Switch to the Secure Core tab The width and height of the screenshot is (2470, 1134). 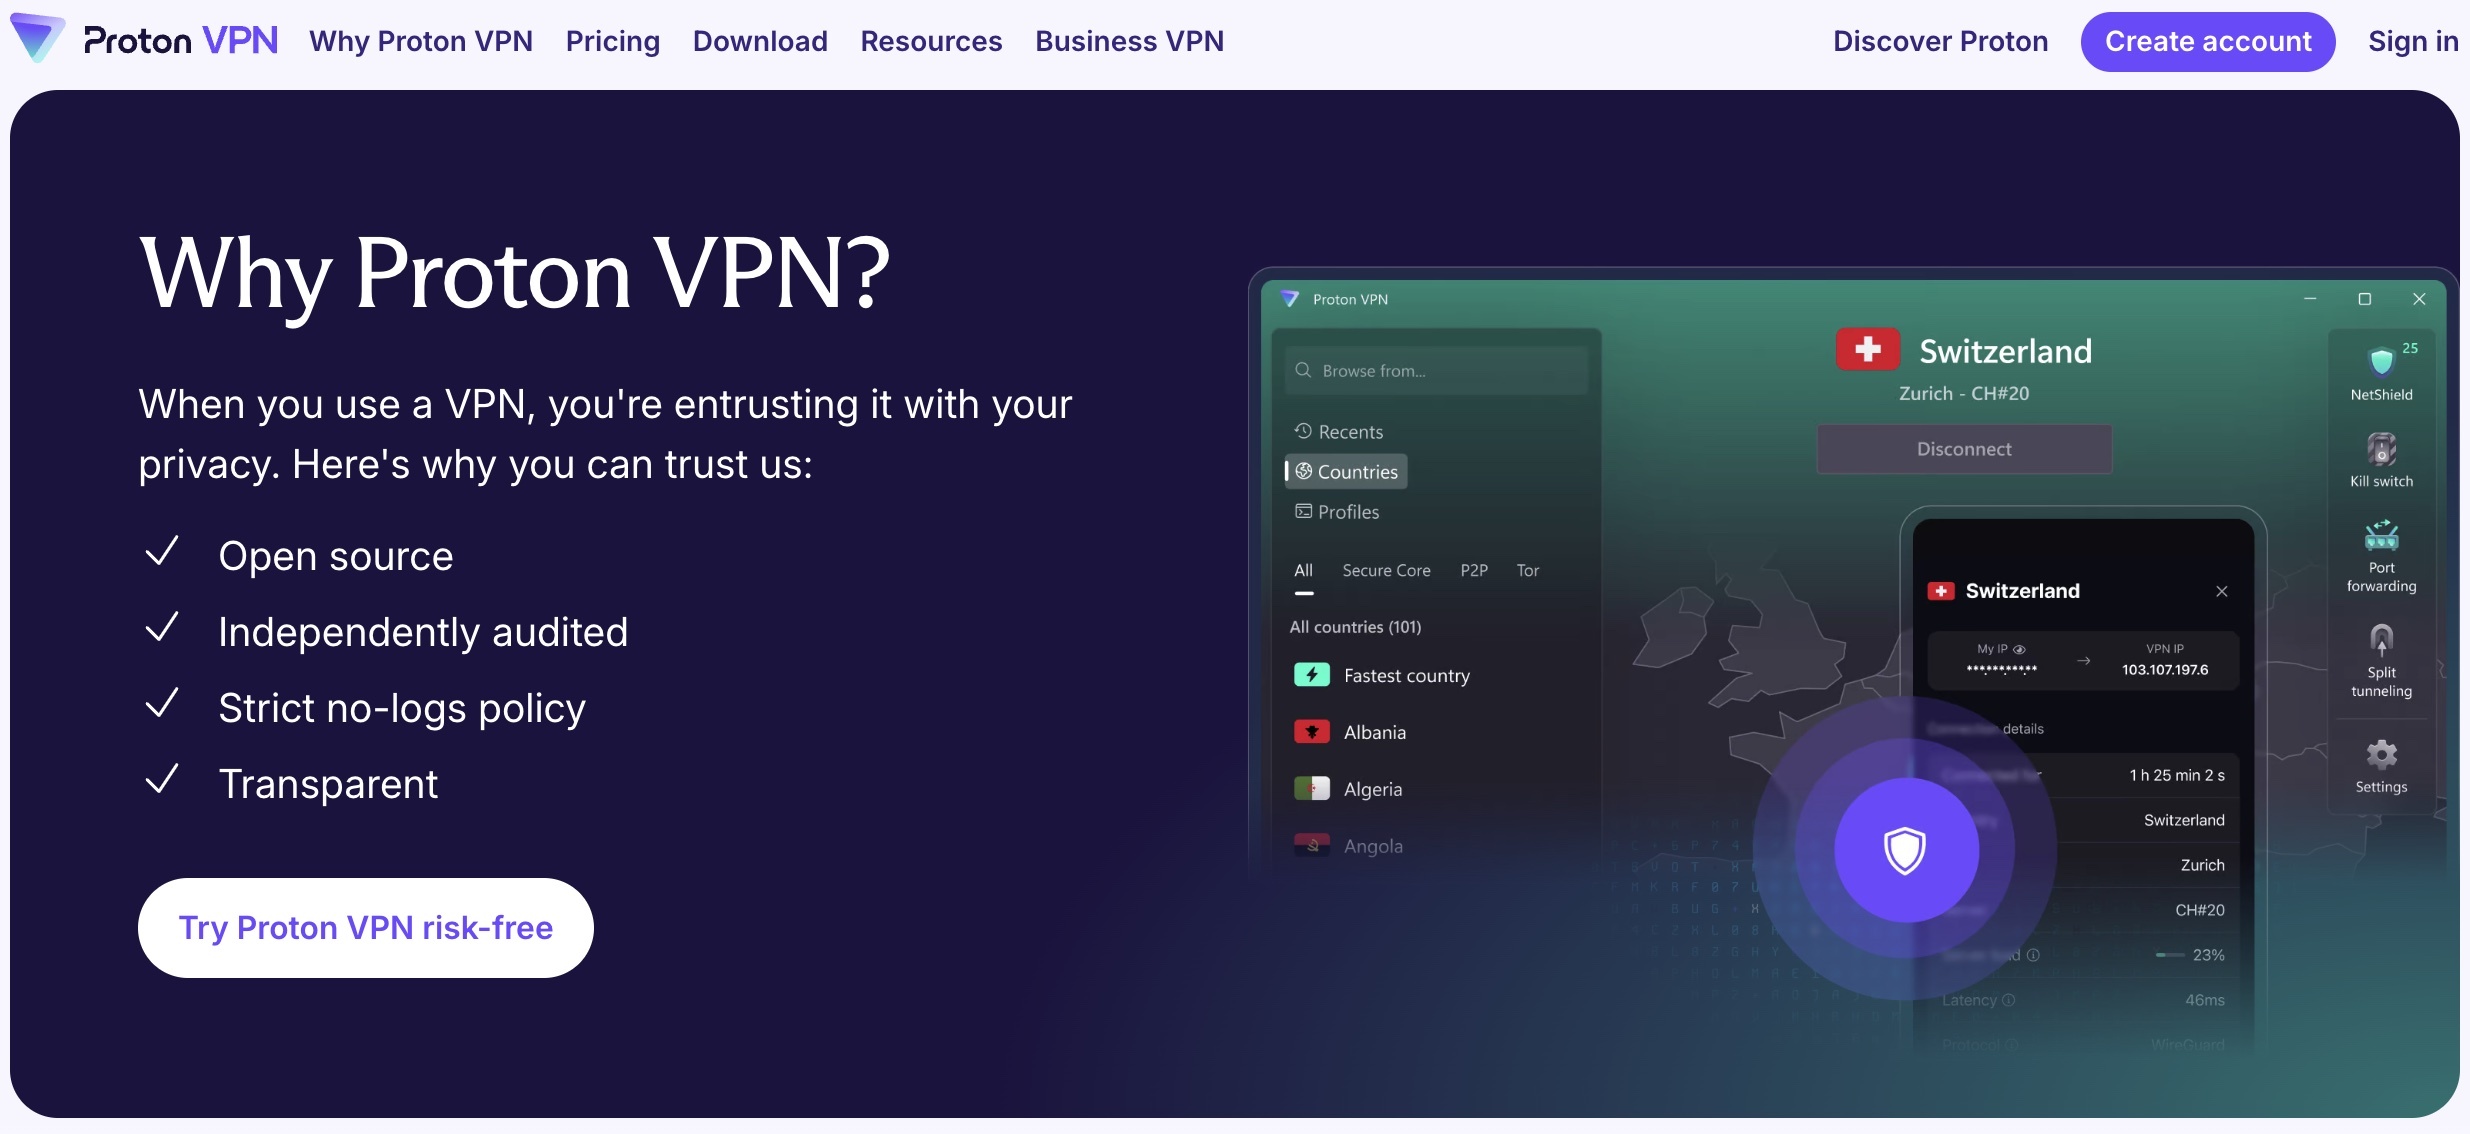(x=1386, y=570)
